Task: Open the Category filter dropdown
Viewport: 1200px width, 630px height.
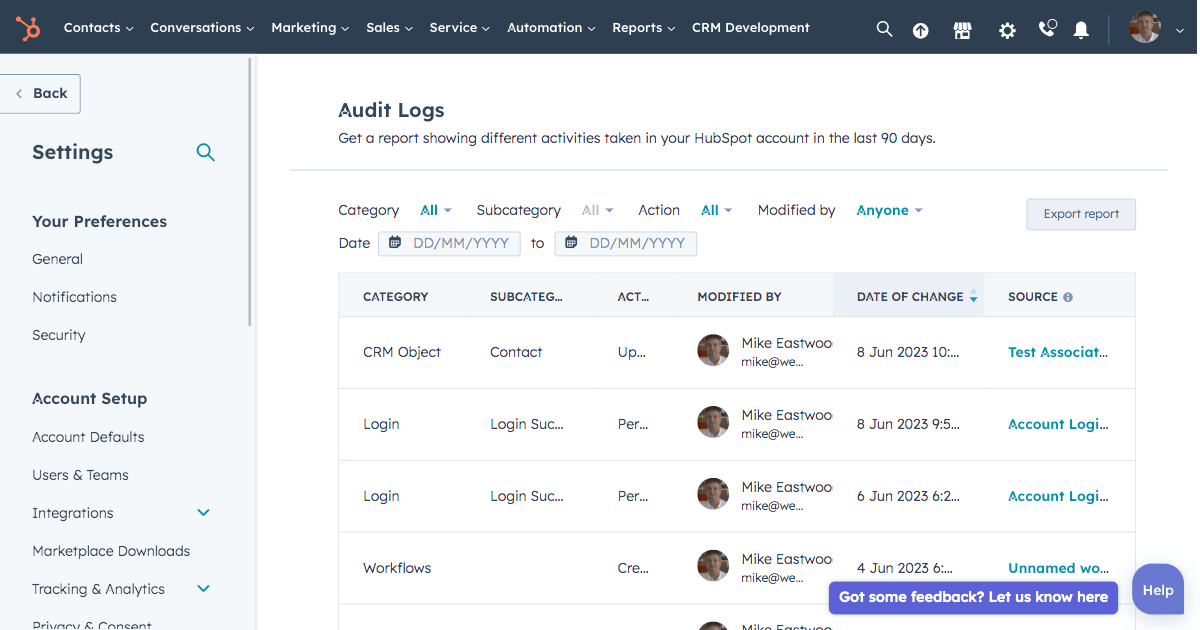Action: [435, 210]
